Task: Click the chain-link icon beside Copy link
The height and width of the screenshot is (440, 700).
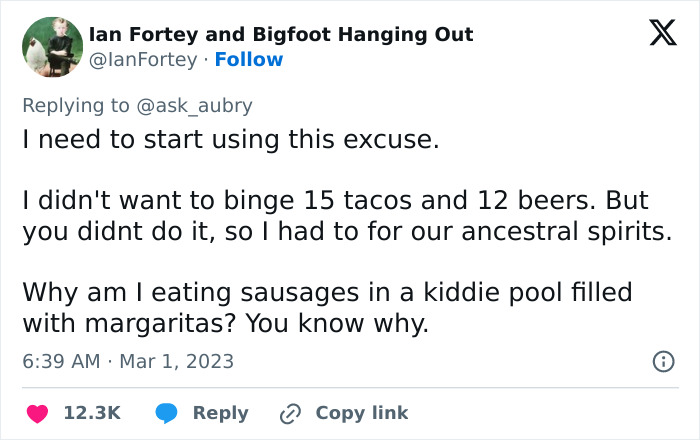Action: point(291,413)
